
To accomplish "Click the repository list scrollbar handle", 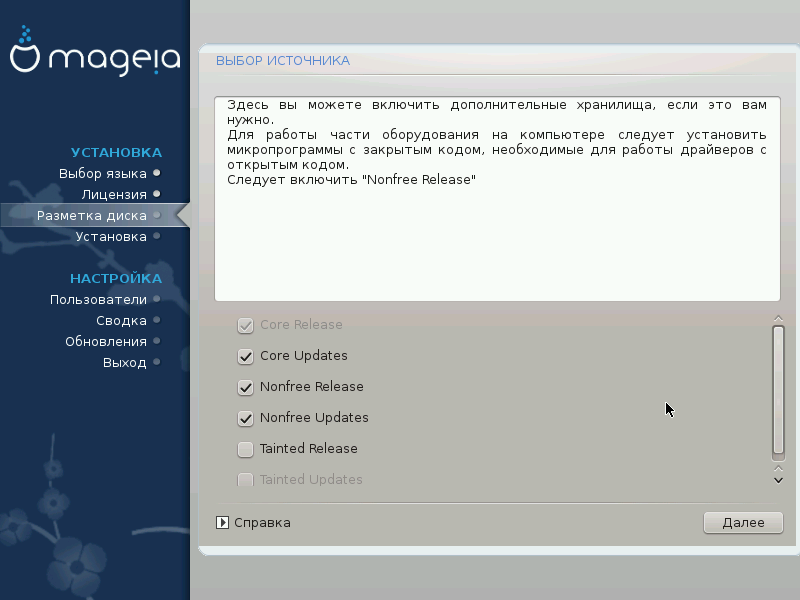I will (x=778, y=390).
